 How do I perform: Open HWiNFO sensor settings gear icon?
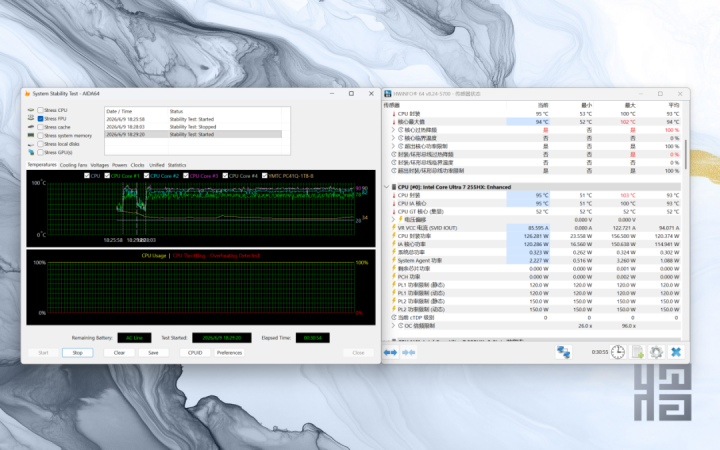(656, 352)
